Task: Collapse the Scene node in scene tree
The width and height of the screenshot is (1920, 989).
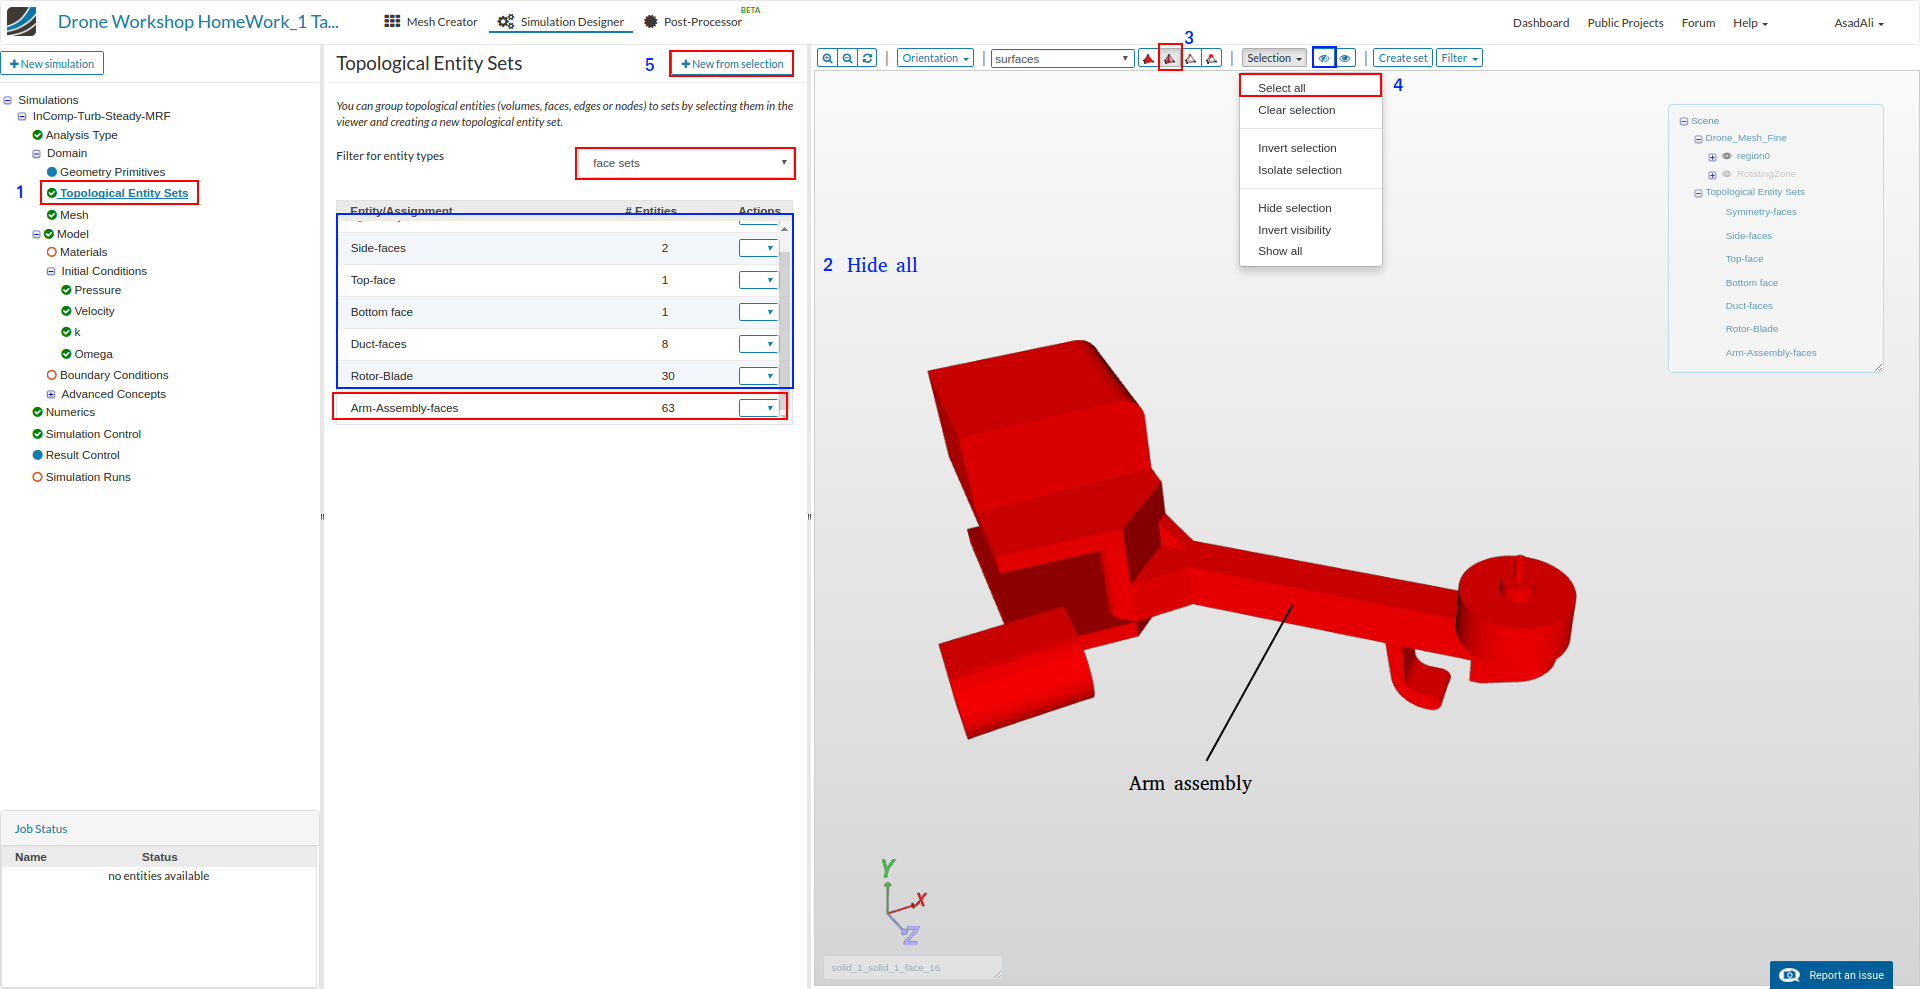Action: 1684,121
